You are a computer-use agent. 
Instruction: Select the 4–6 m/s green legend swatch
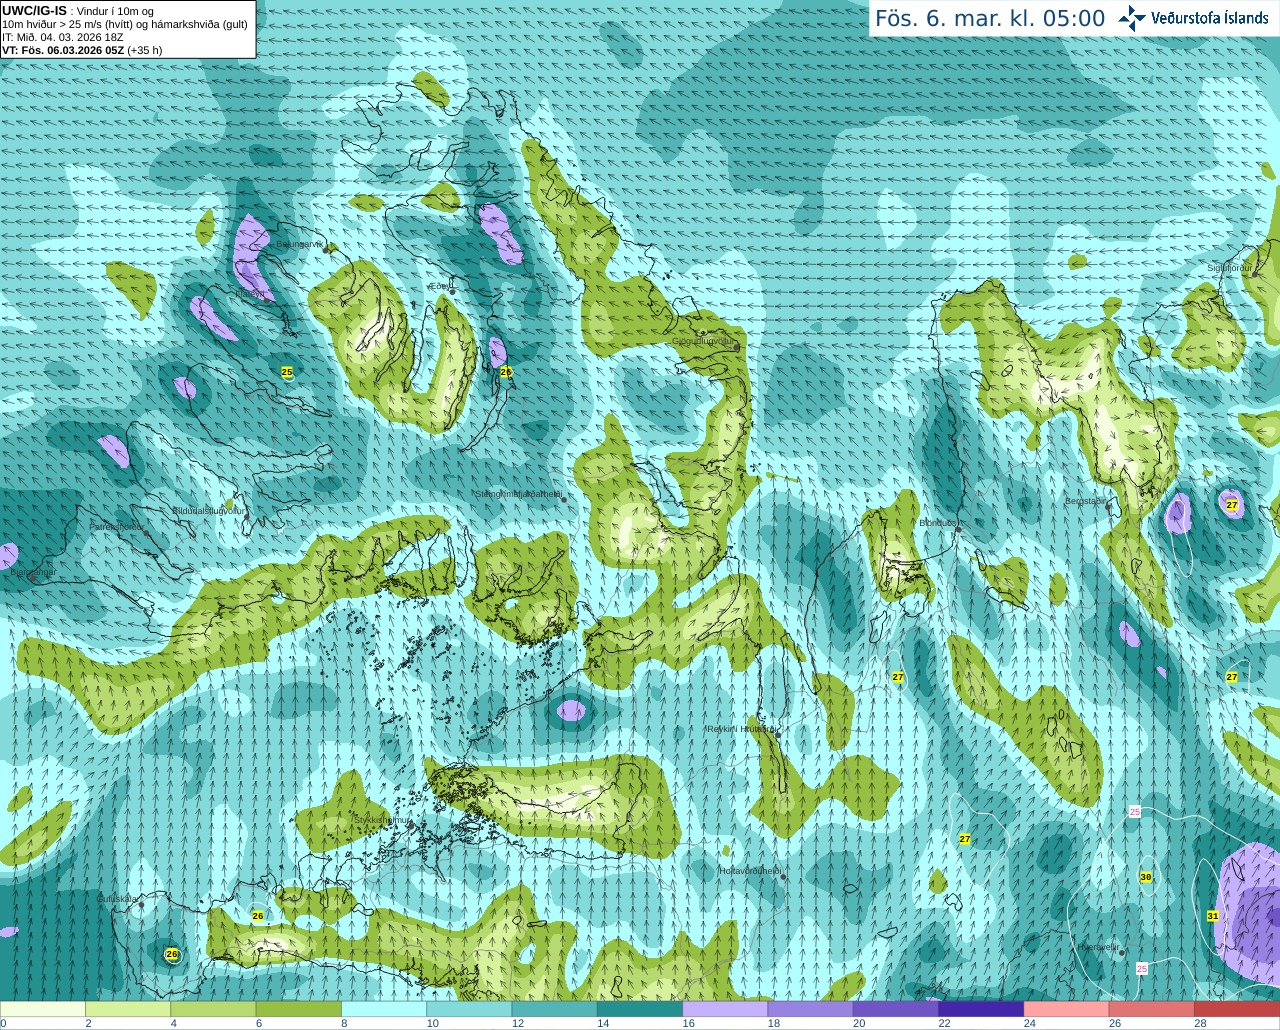tap(213, 1008)
